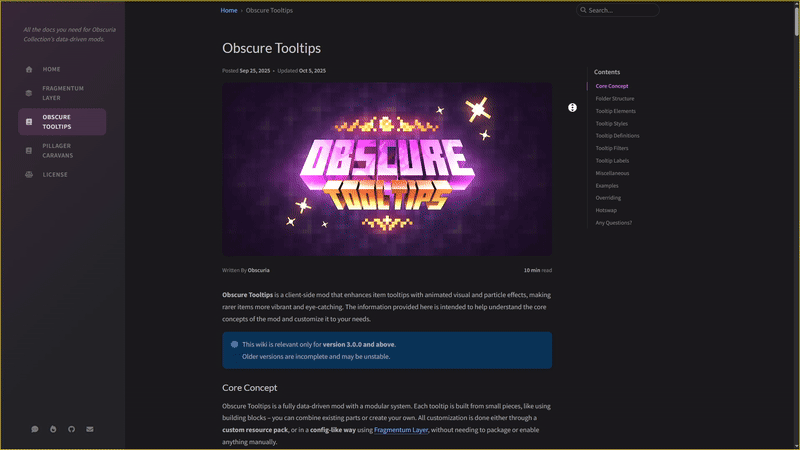800x450 pixels.
Task: Jump to Folder Structure in the contents
Action: click(614, 99)
